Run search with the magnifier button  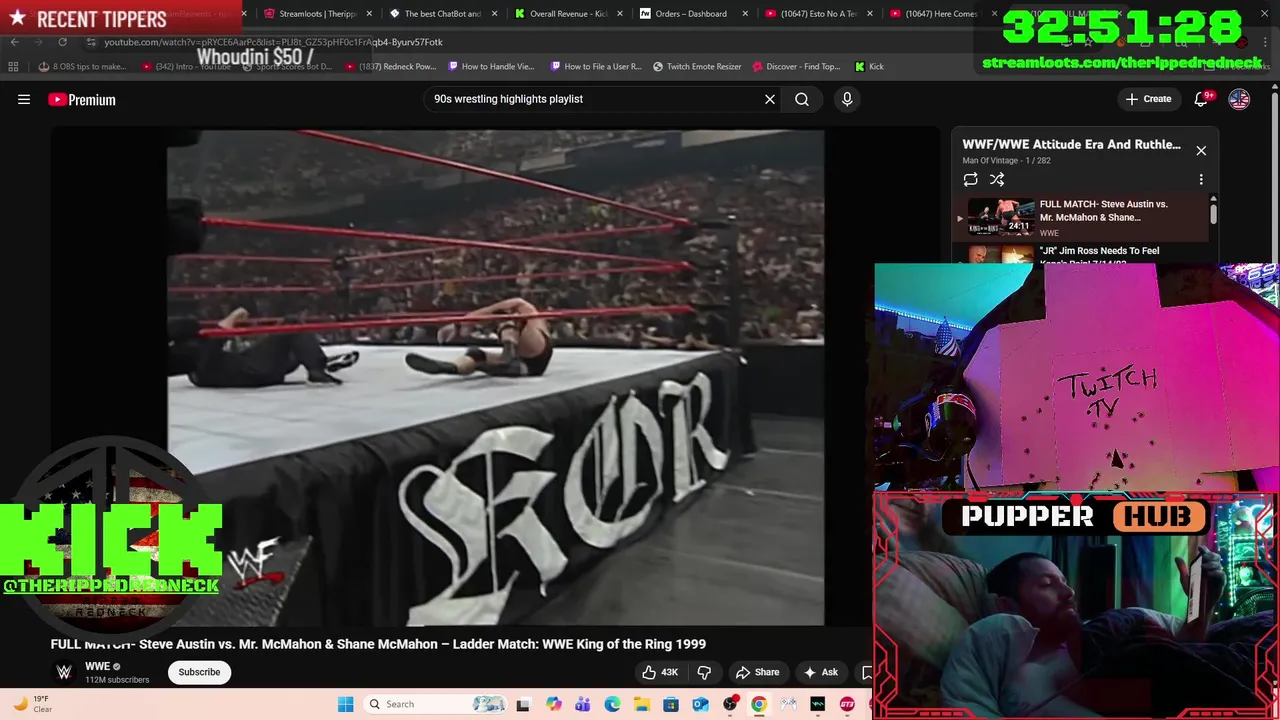802,99
